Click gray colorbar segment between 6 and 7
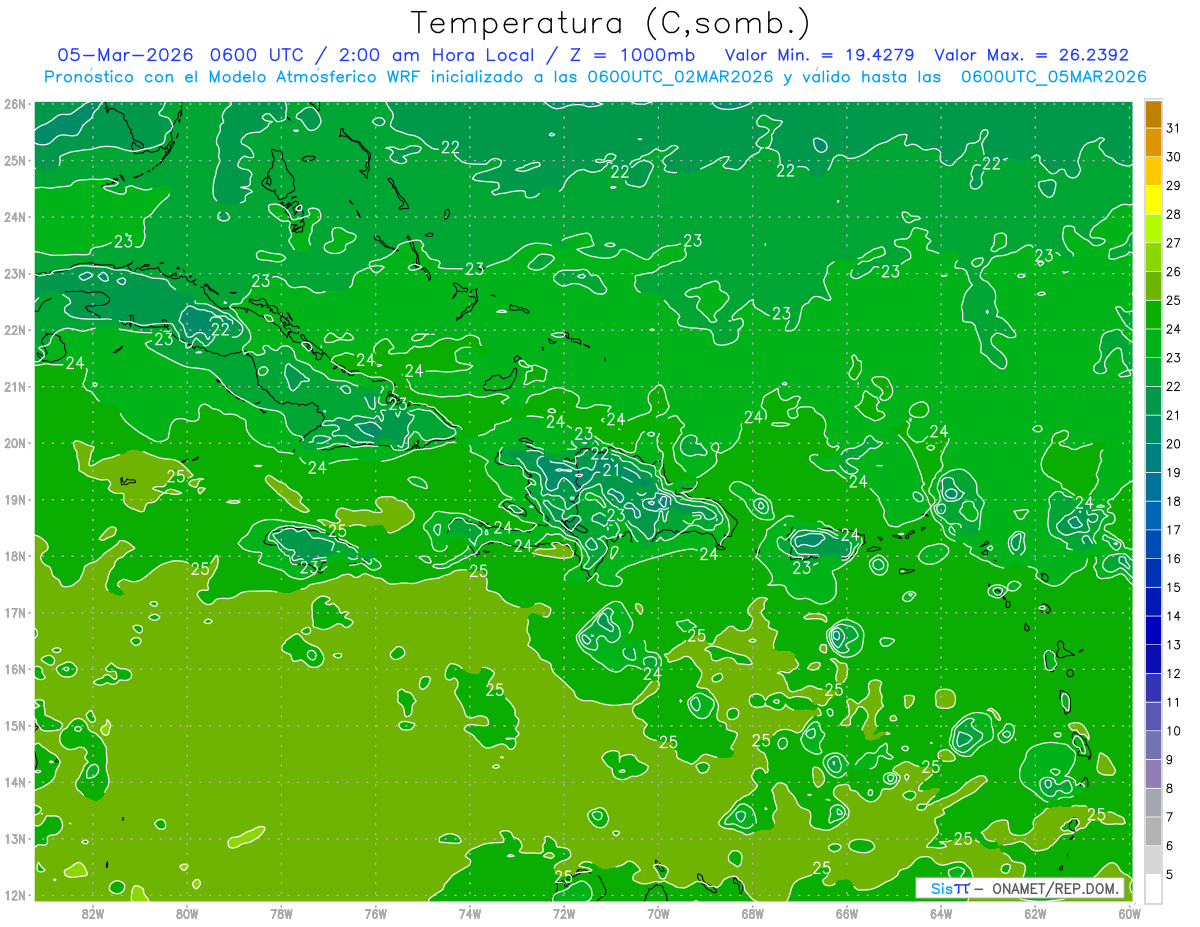 click(x=1153, y=830)
